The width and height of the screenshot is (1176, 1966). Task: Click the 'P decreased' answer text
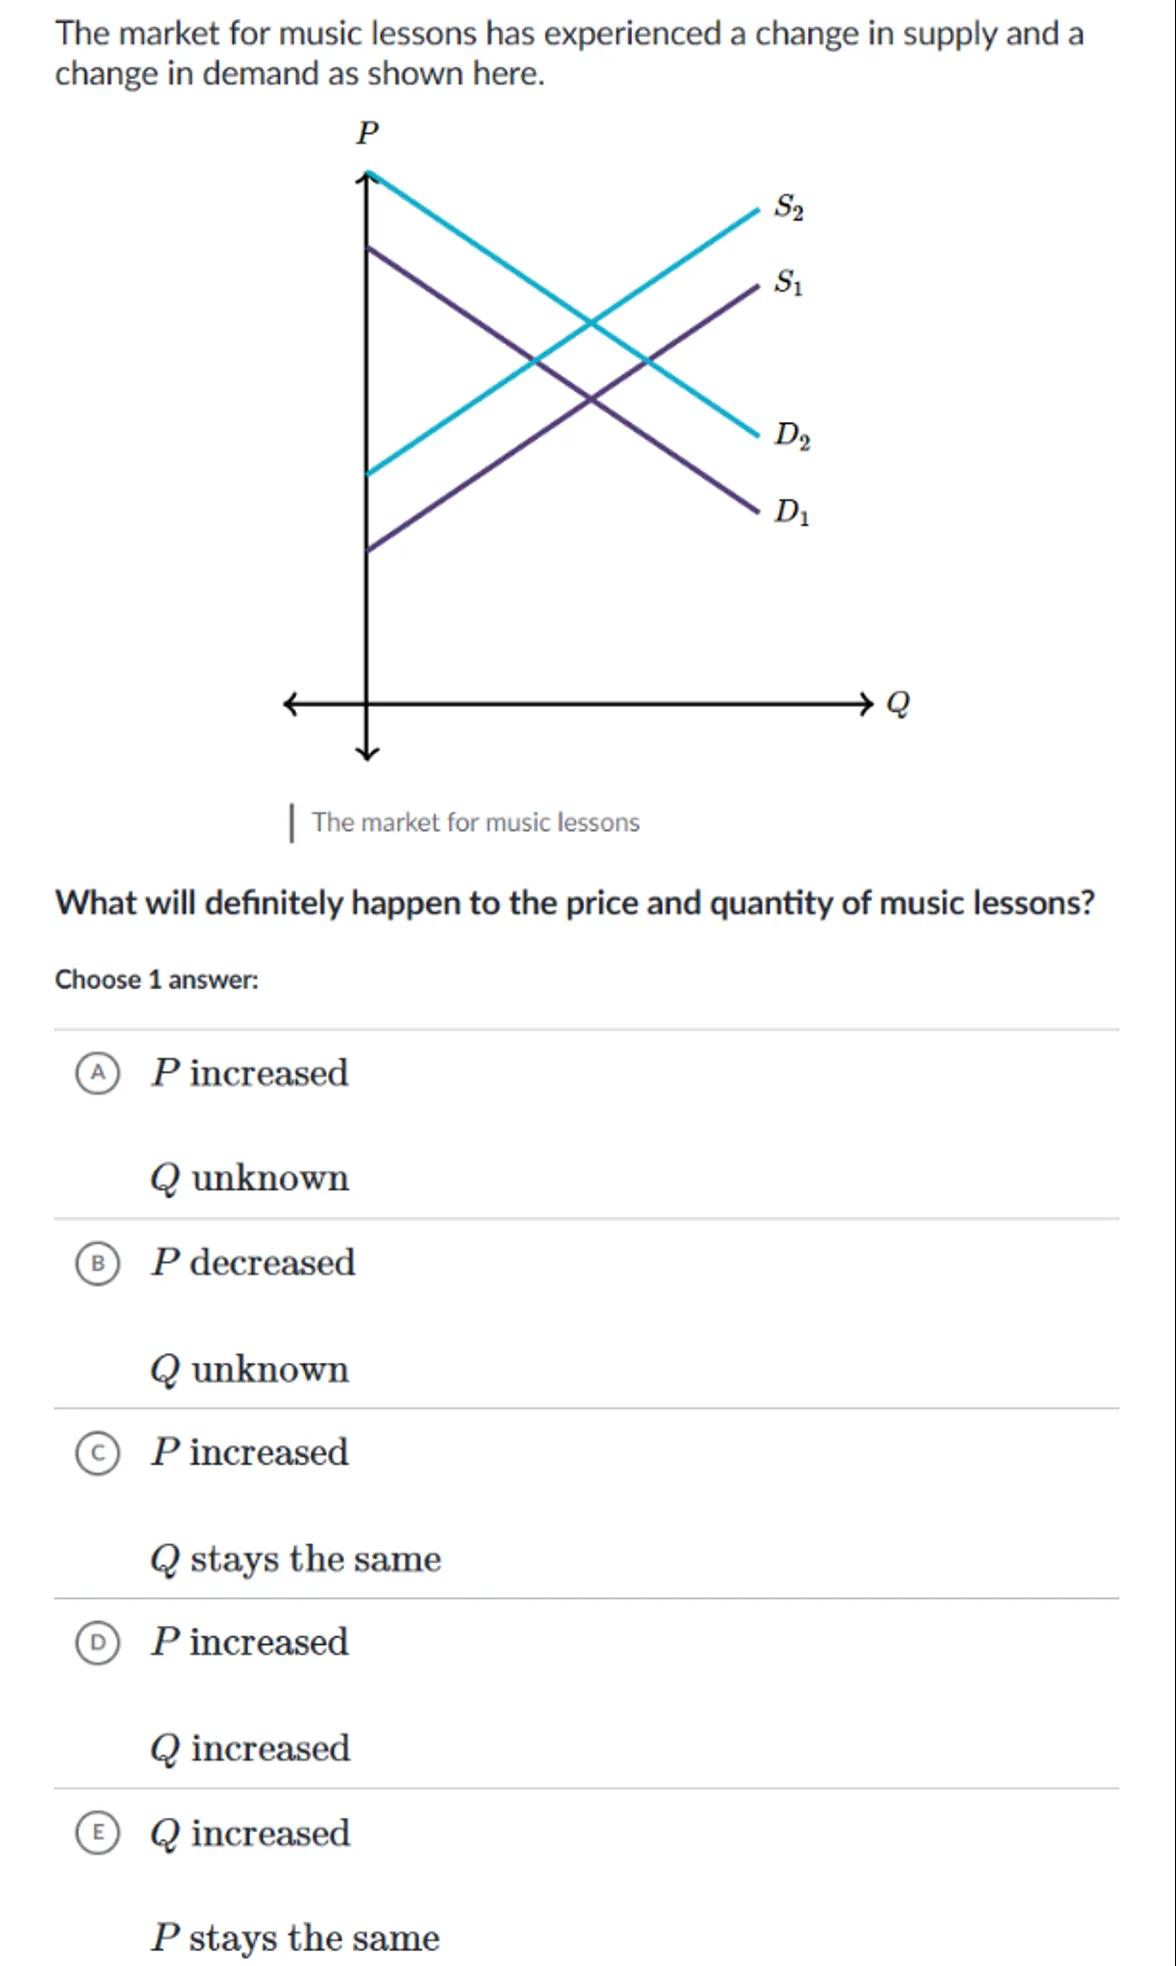(253, 1263)
